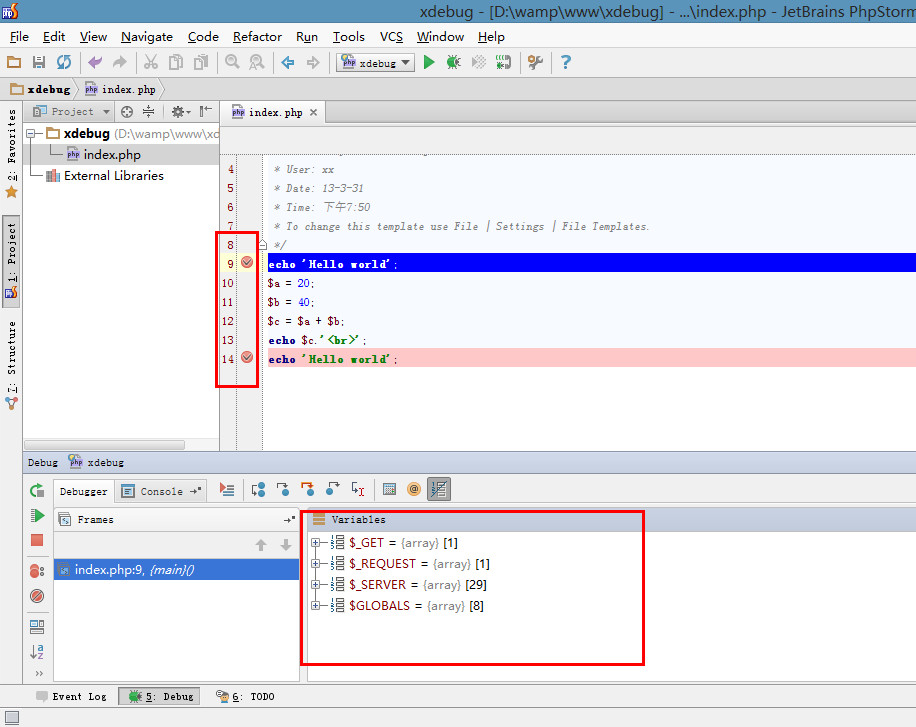
Task: Toggle the Structure side tool window
Action: tap(12, 365)
